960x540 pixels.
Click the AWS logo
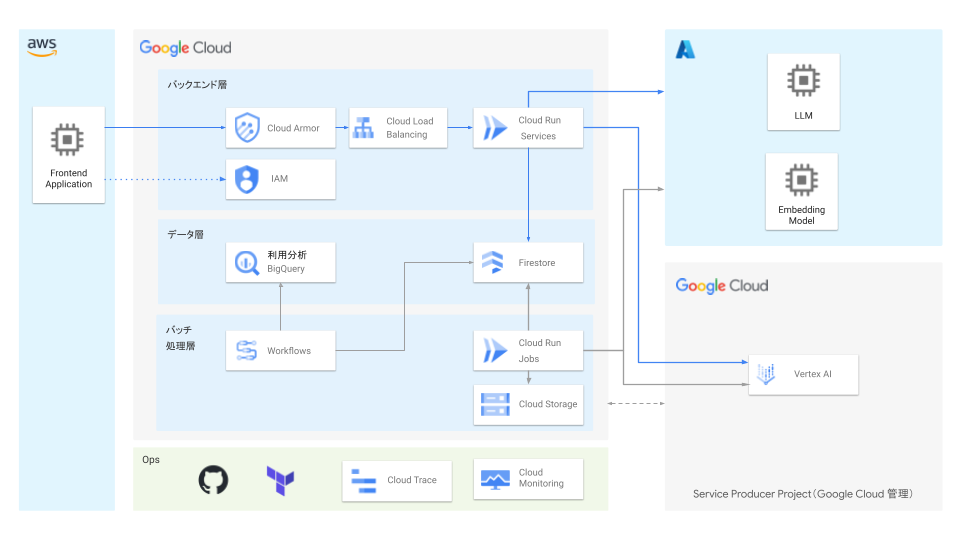42,47
